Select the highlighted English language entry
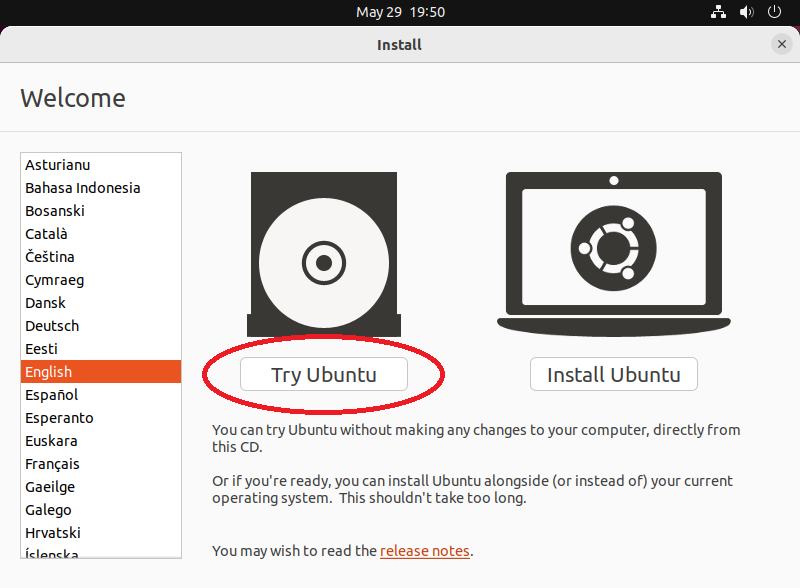Image resolution: width=800 pixels, height=588 pixels. [x=101, y=372]
